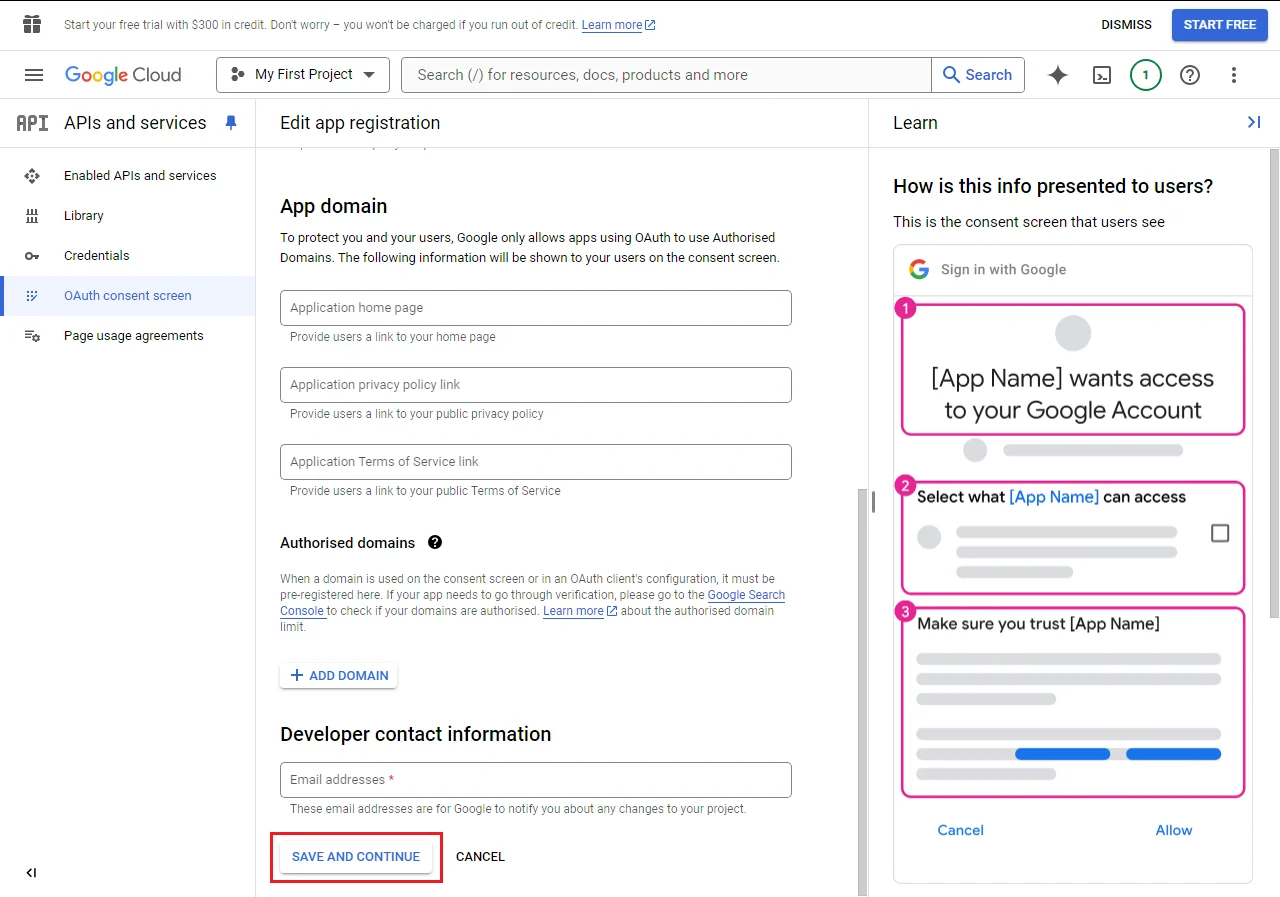
Task: Click the Developer contact information heading
Action: (415, 734)
